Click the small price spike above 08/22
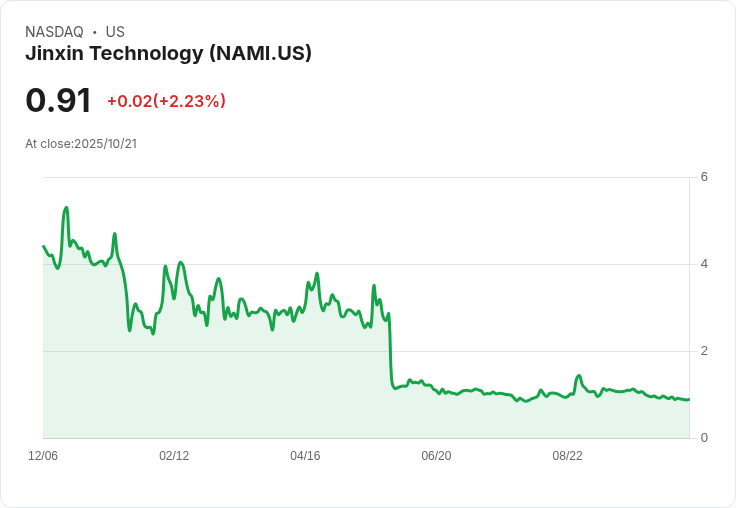 pos(579,376)
